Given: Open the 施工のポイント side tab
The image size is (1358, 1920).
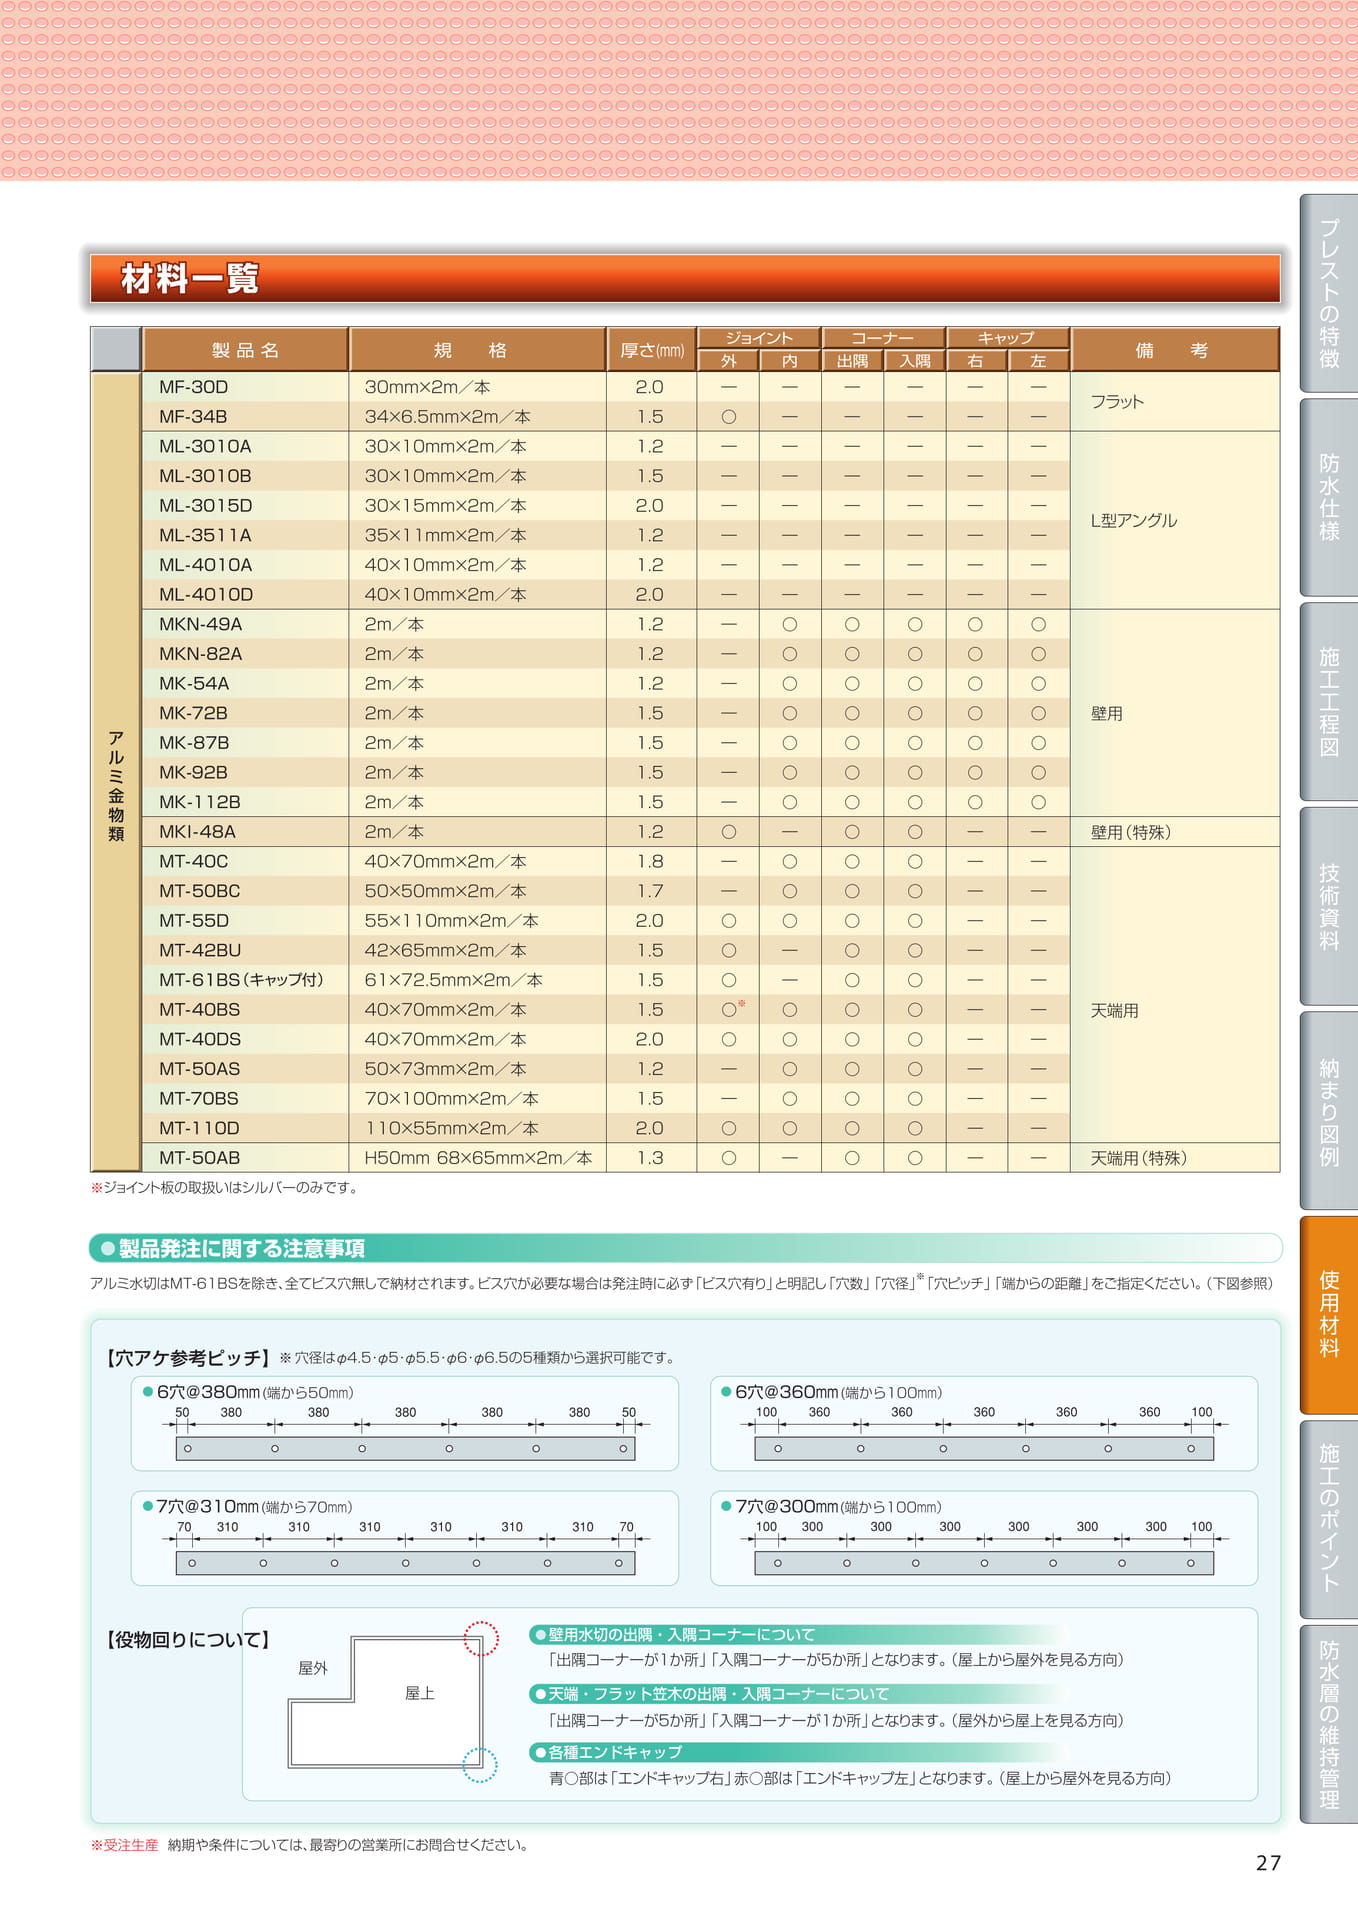Looking at the screenshot, I should click(x=1329, y=1519).
